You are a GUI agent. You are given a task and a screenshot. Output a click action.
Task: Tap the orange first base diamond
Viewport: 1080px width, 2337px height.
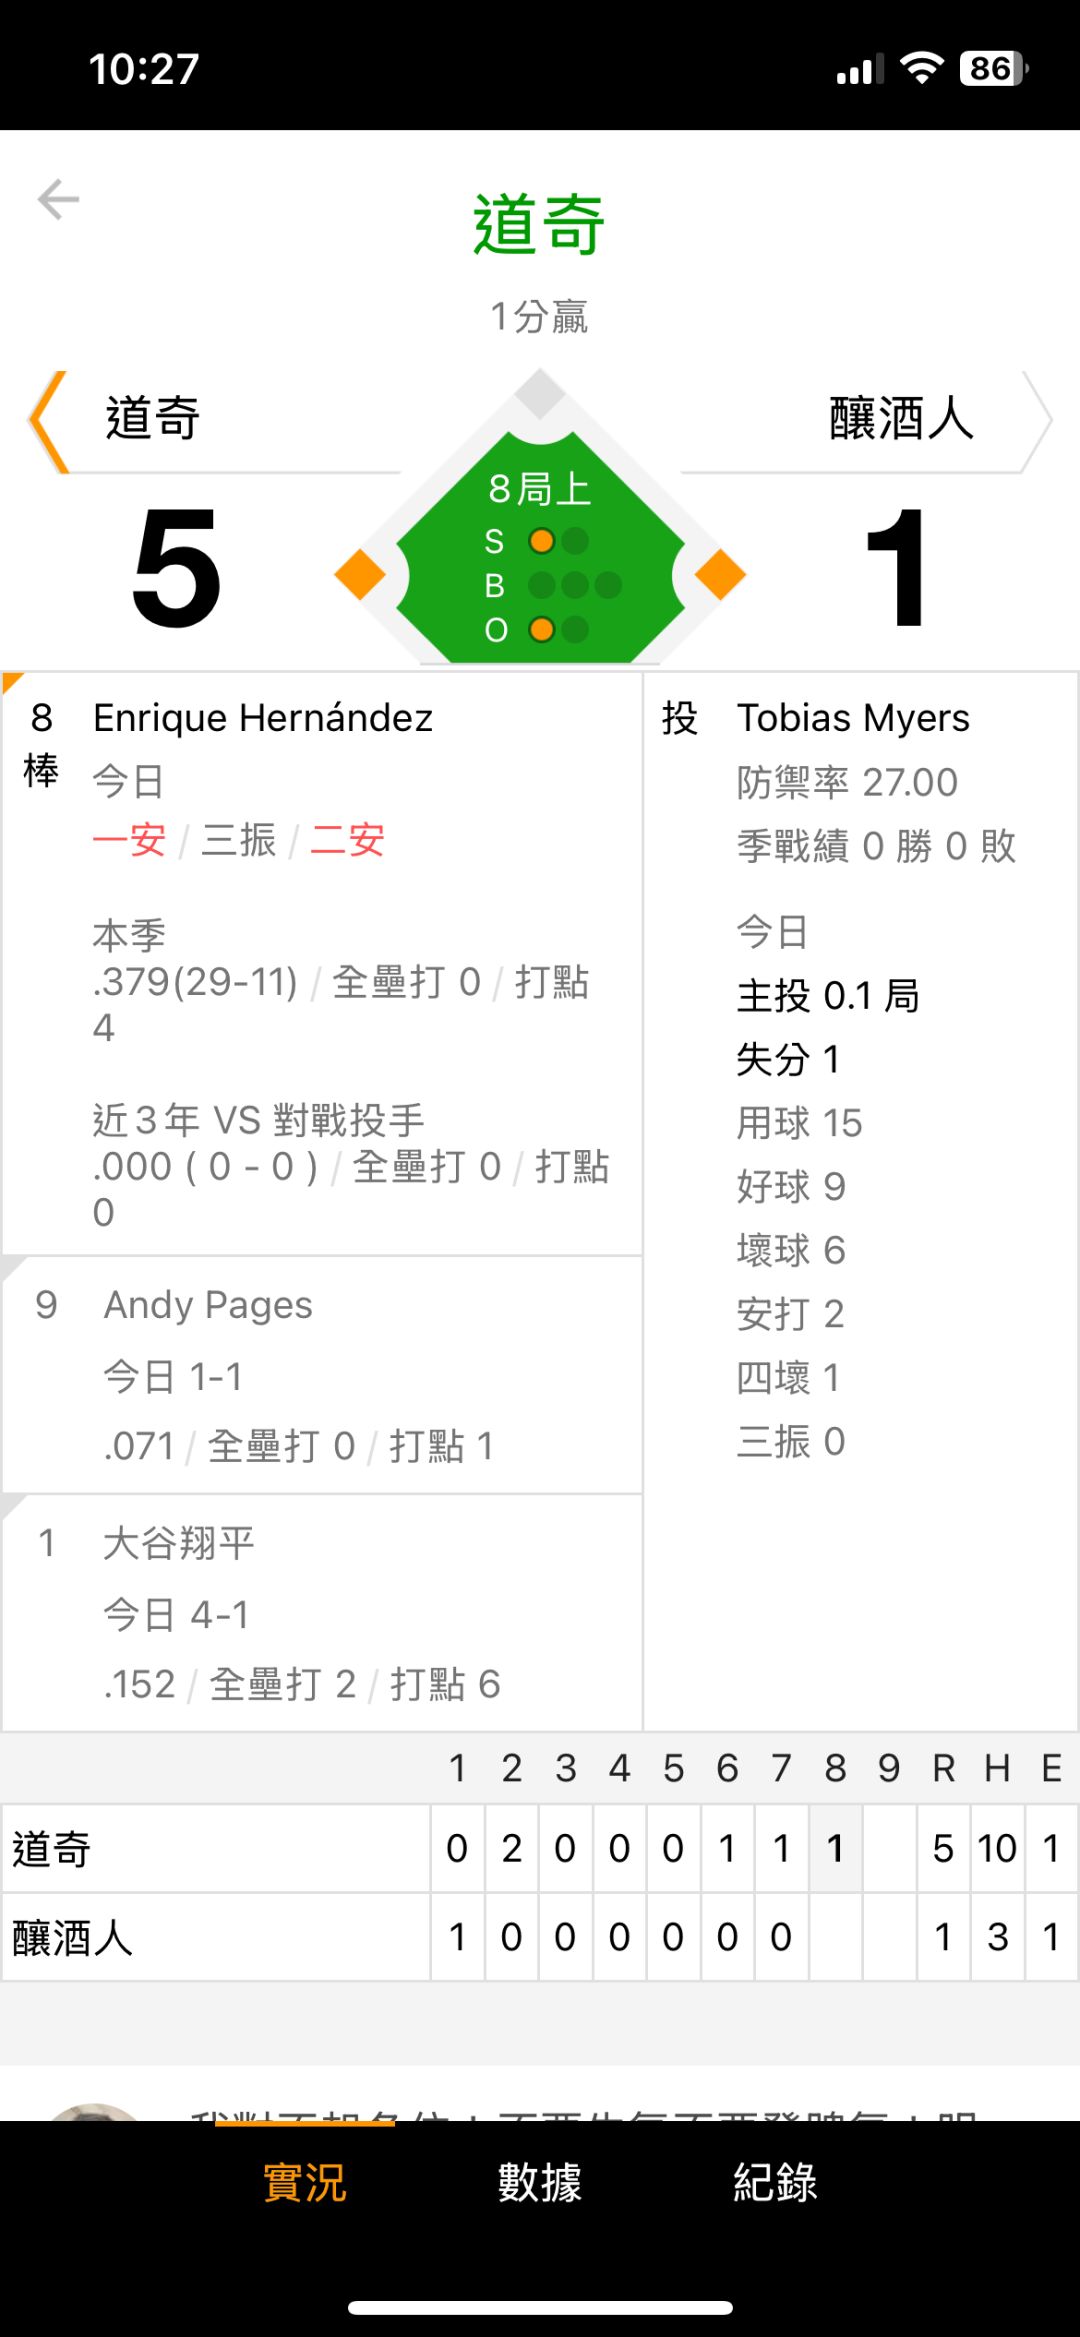(x=720, y=575)
